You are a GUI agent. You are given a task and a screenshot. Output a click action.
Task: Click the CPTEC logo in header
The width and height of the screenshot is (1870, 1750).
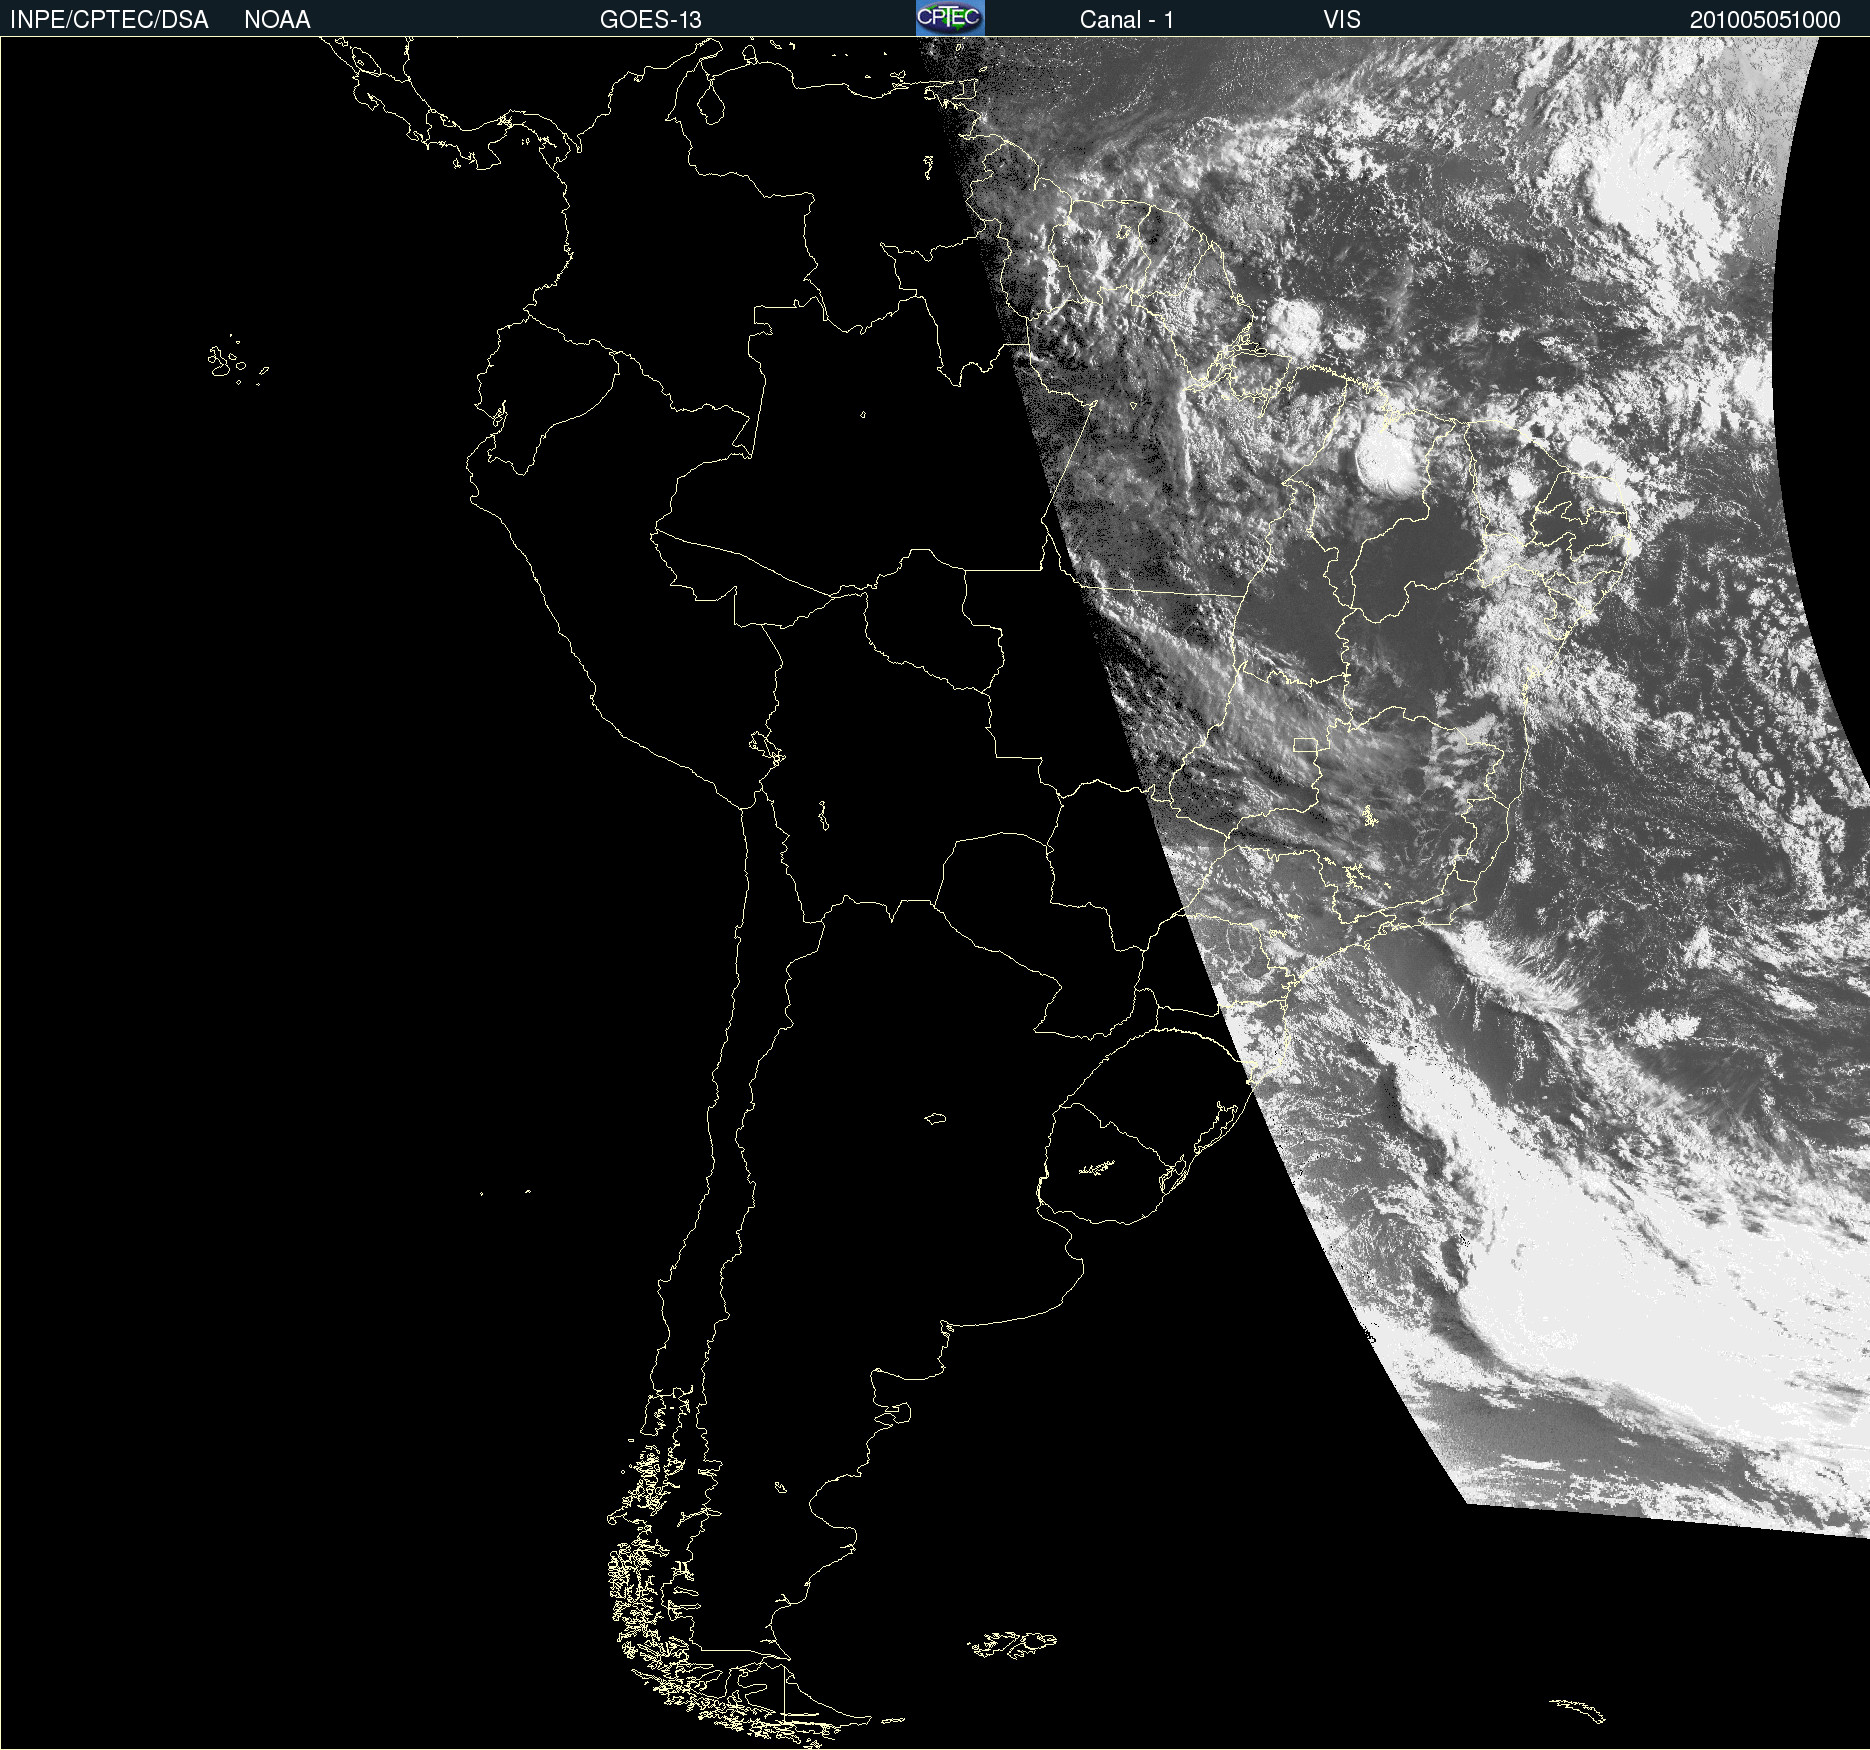click(x=950, y=18)
